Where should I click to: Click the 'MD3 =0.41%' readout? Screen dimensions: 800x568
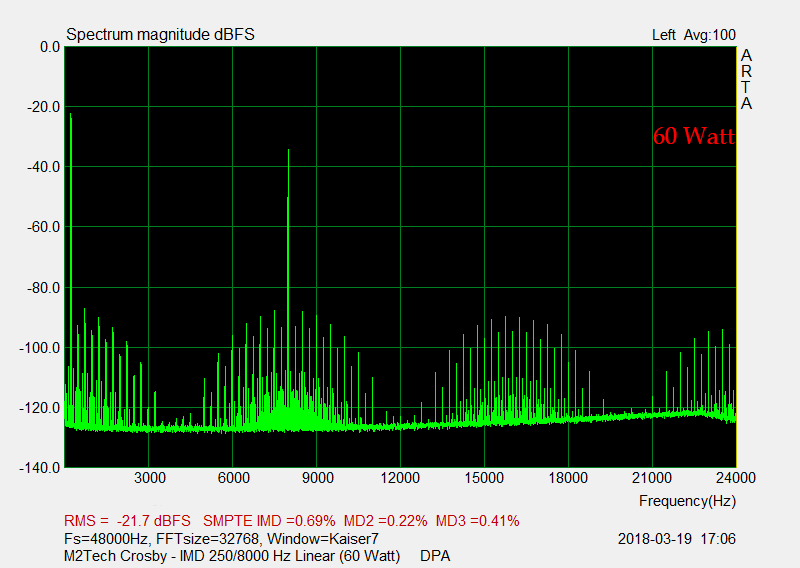coord(478,521)
